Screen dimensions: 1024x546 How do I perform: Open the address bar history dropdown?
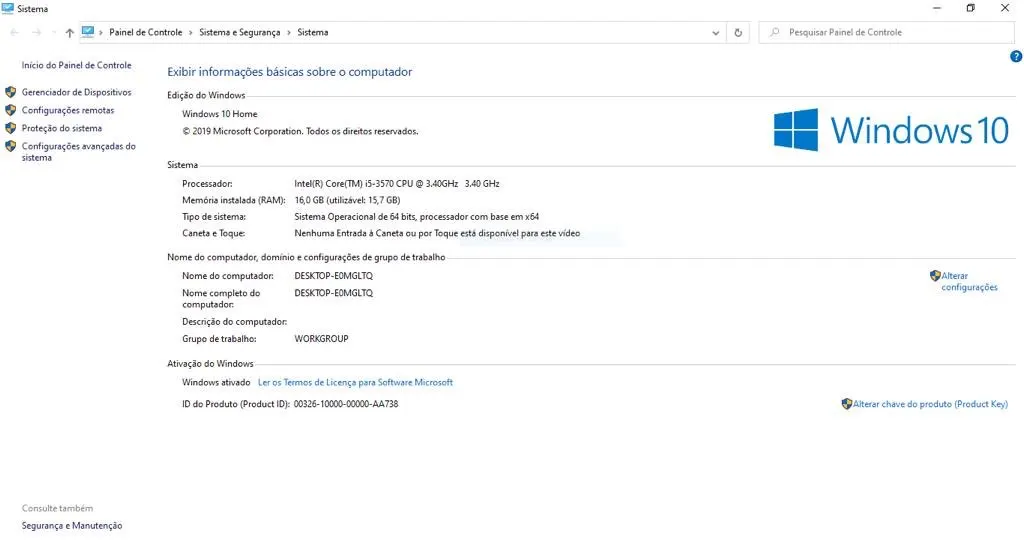click(715, 33)
